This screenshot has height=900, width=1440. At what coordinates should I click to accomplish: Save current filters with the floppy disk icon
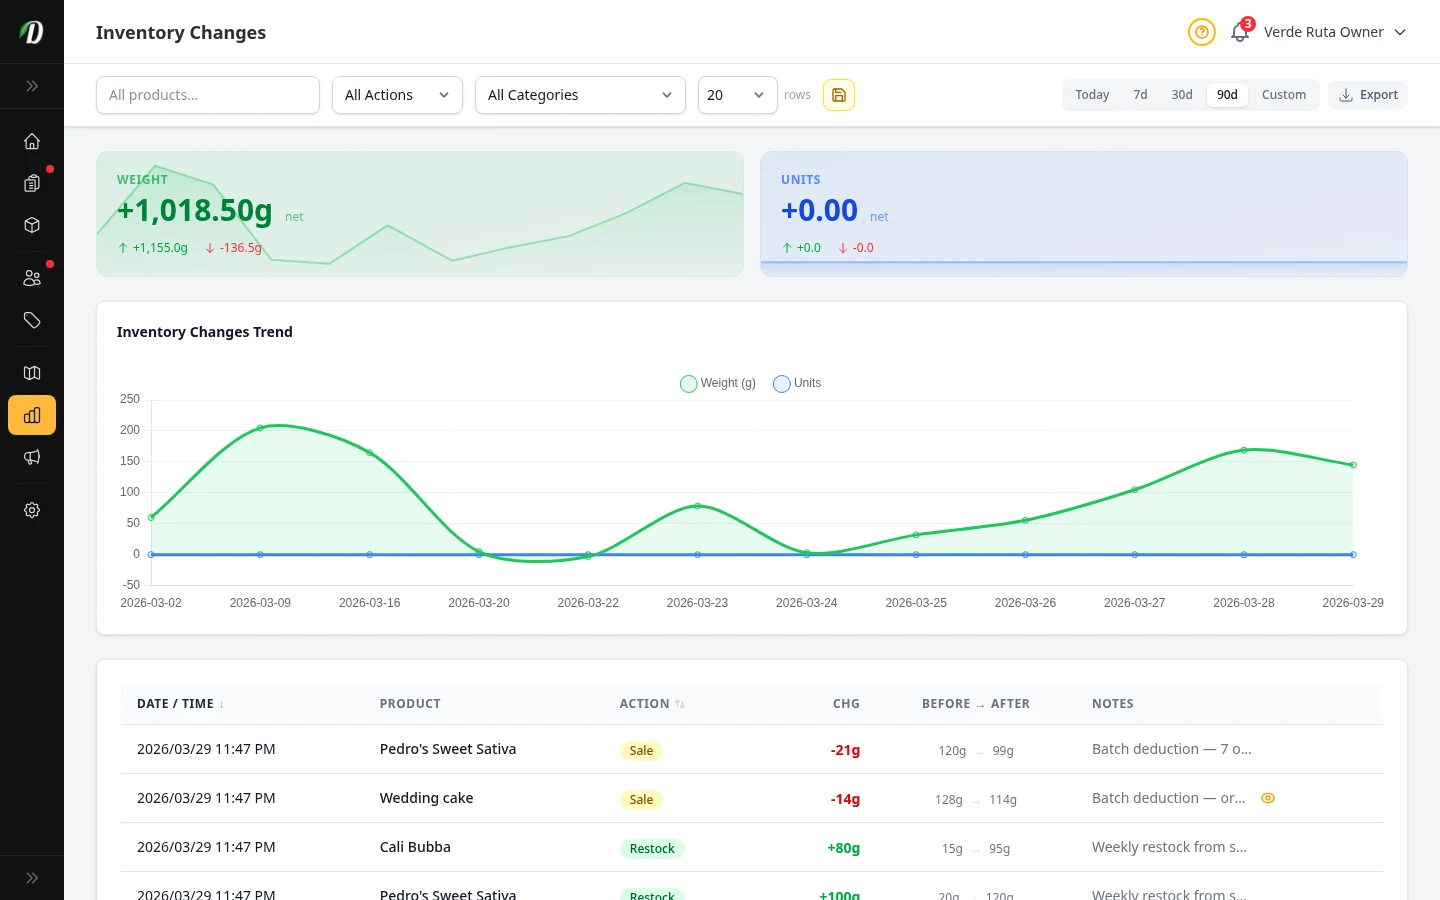click(x=839, y=95)
